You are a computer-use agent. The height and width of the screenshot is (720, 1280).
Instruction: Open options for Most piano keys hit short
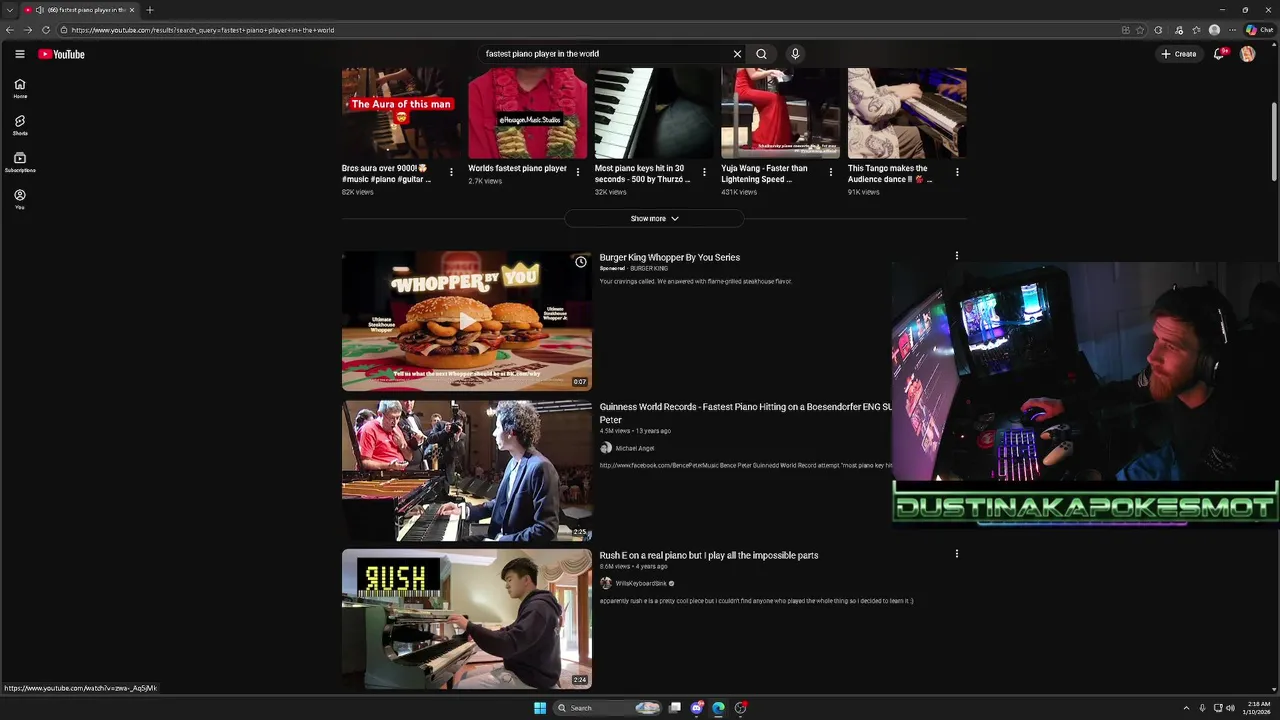pos(704,172)
